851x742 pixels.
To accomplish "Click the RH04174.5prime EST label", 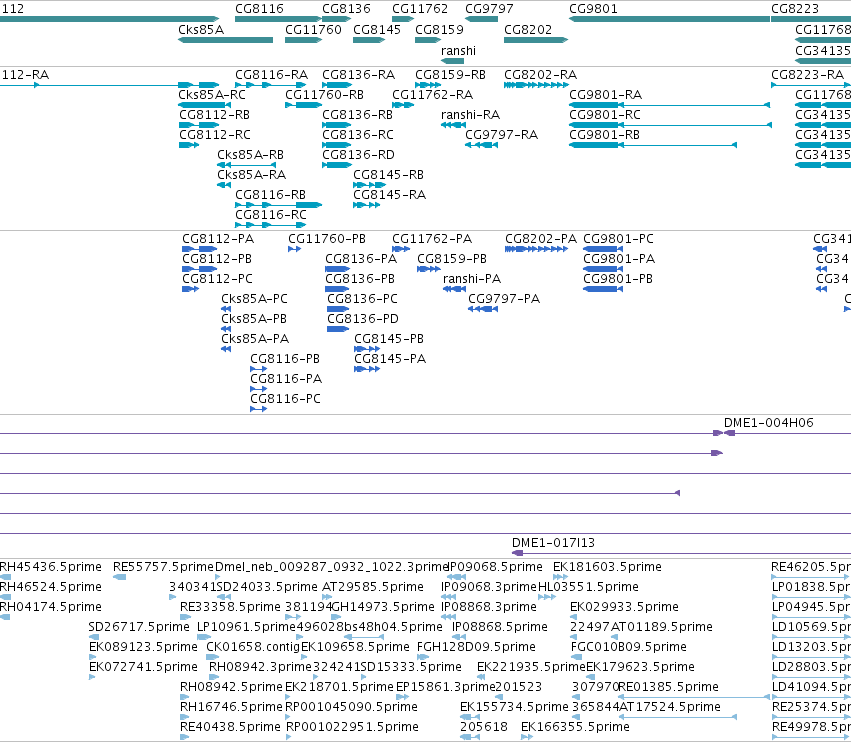I will coord(50,607).
